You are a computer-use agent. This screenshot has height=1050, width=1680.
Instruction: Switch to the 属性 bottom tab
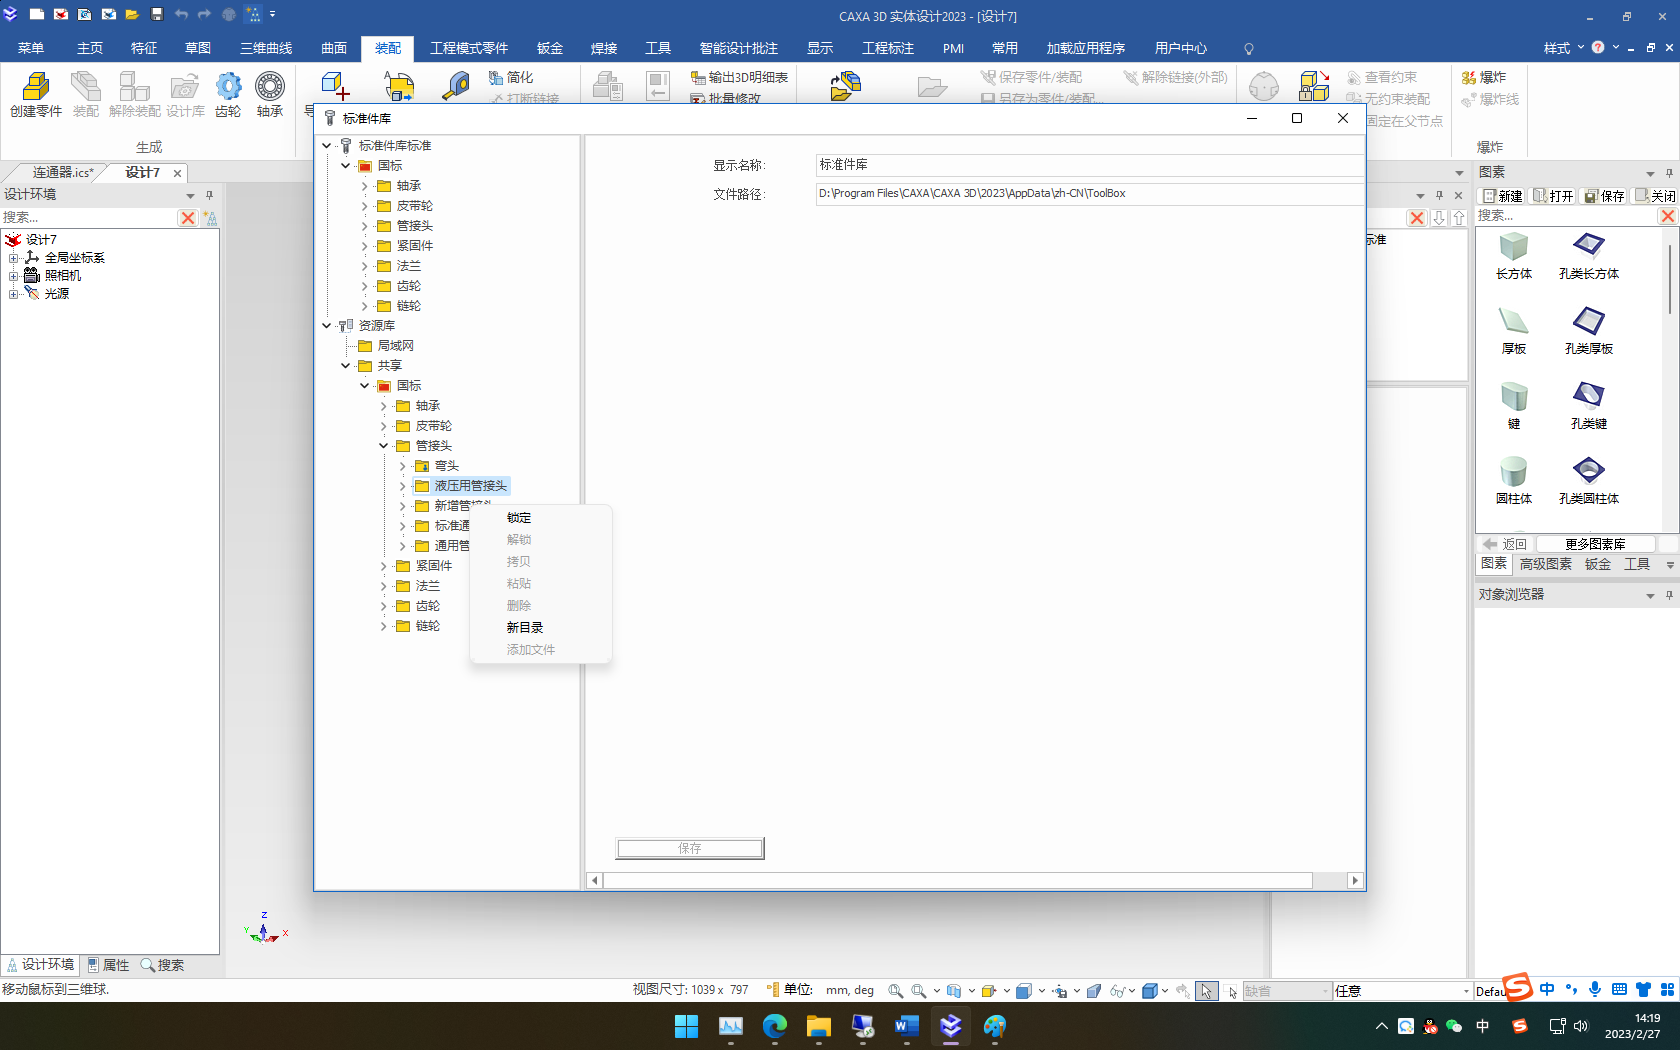pos(108,965)
